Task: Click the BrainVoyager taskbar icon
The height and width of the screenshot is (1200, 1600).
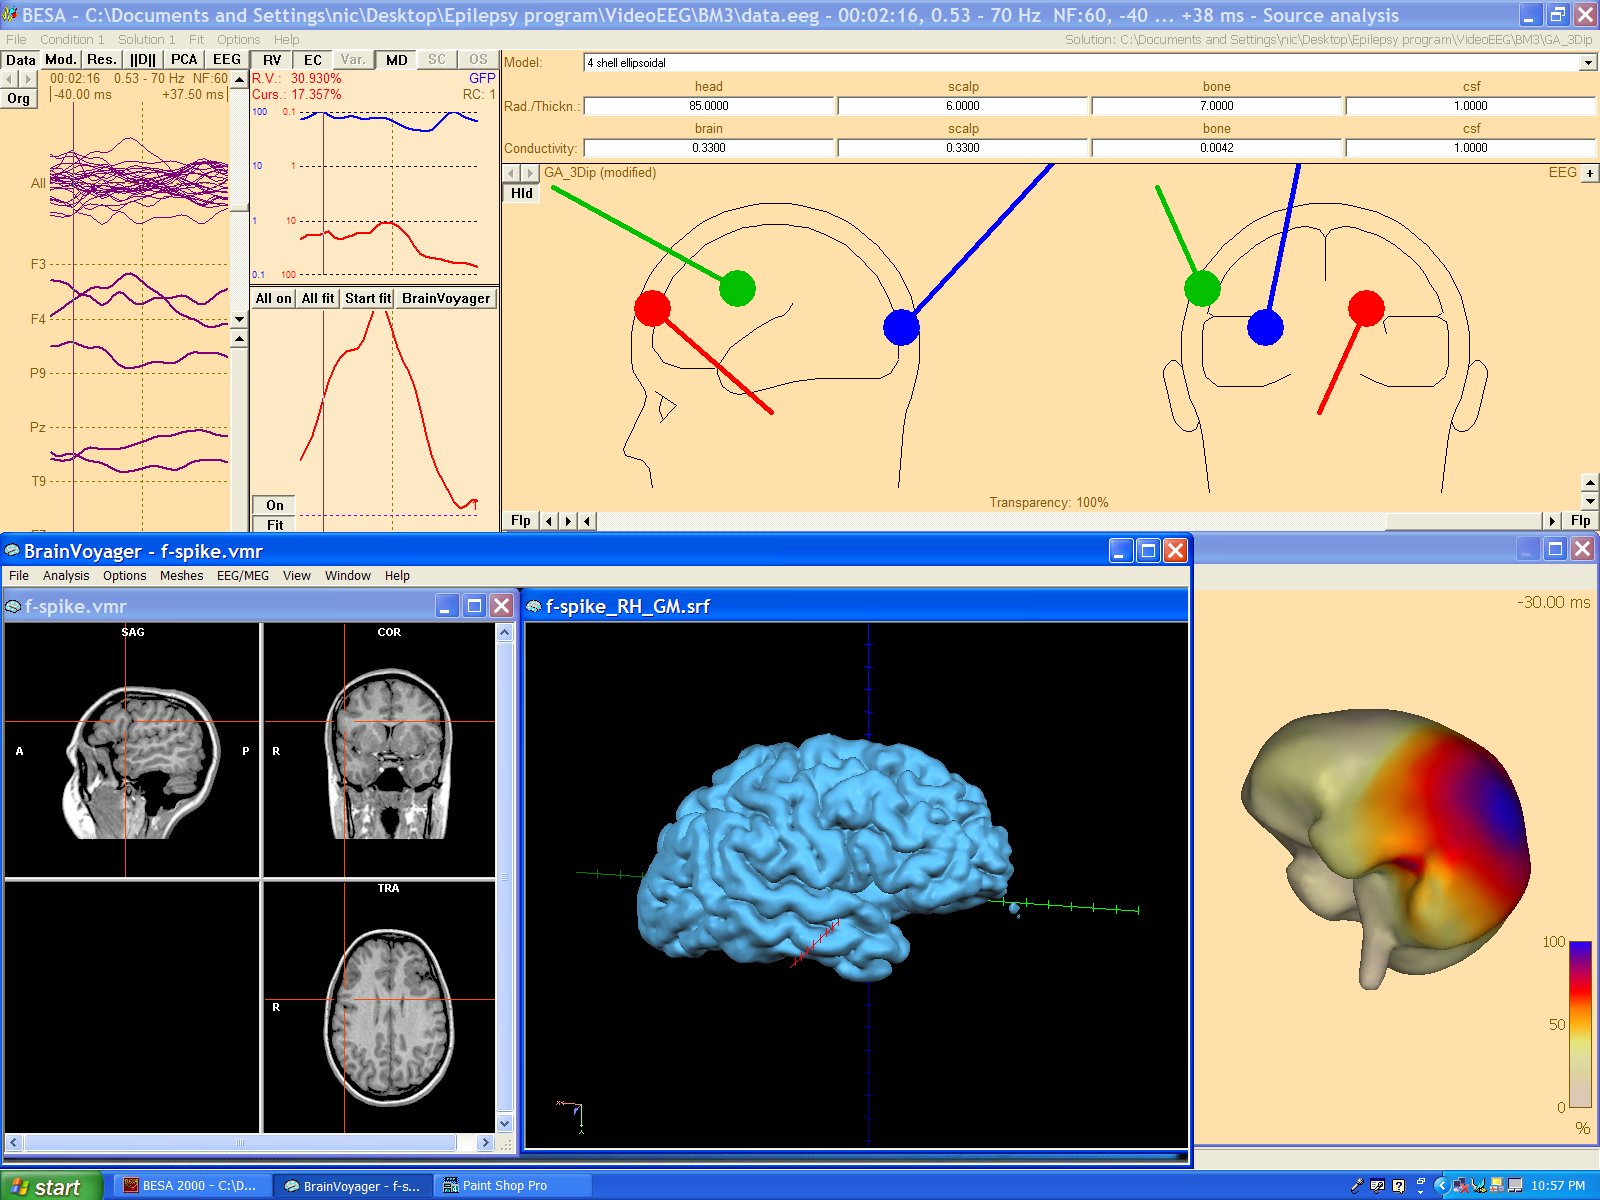Action: click(x=352, y=1186)
